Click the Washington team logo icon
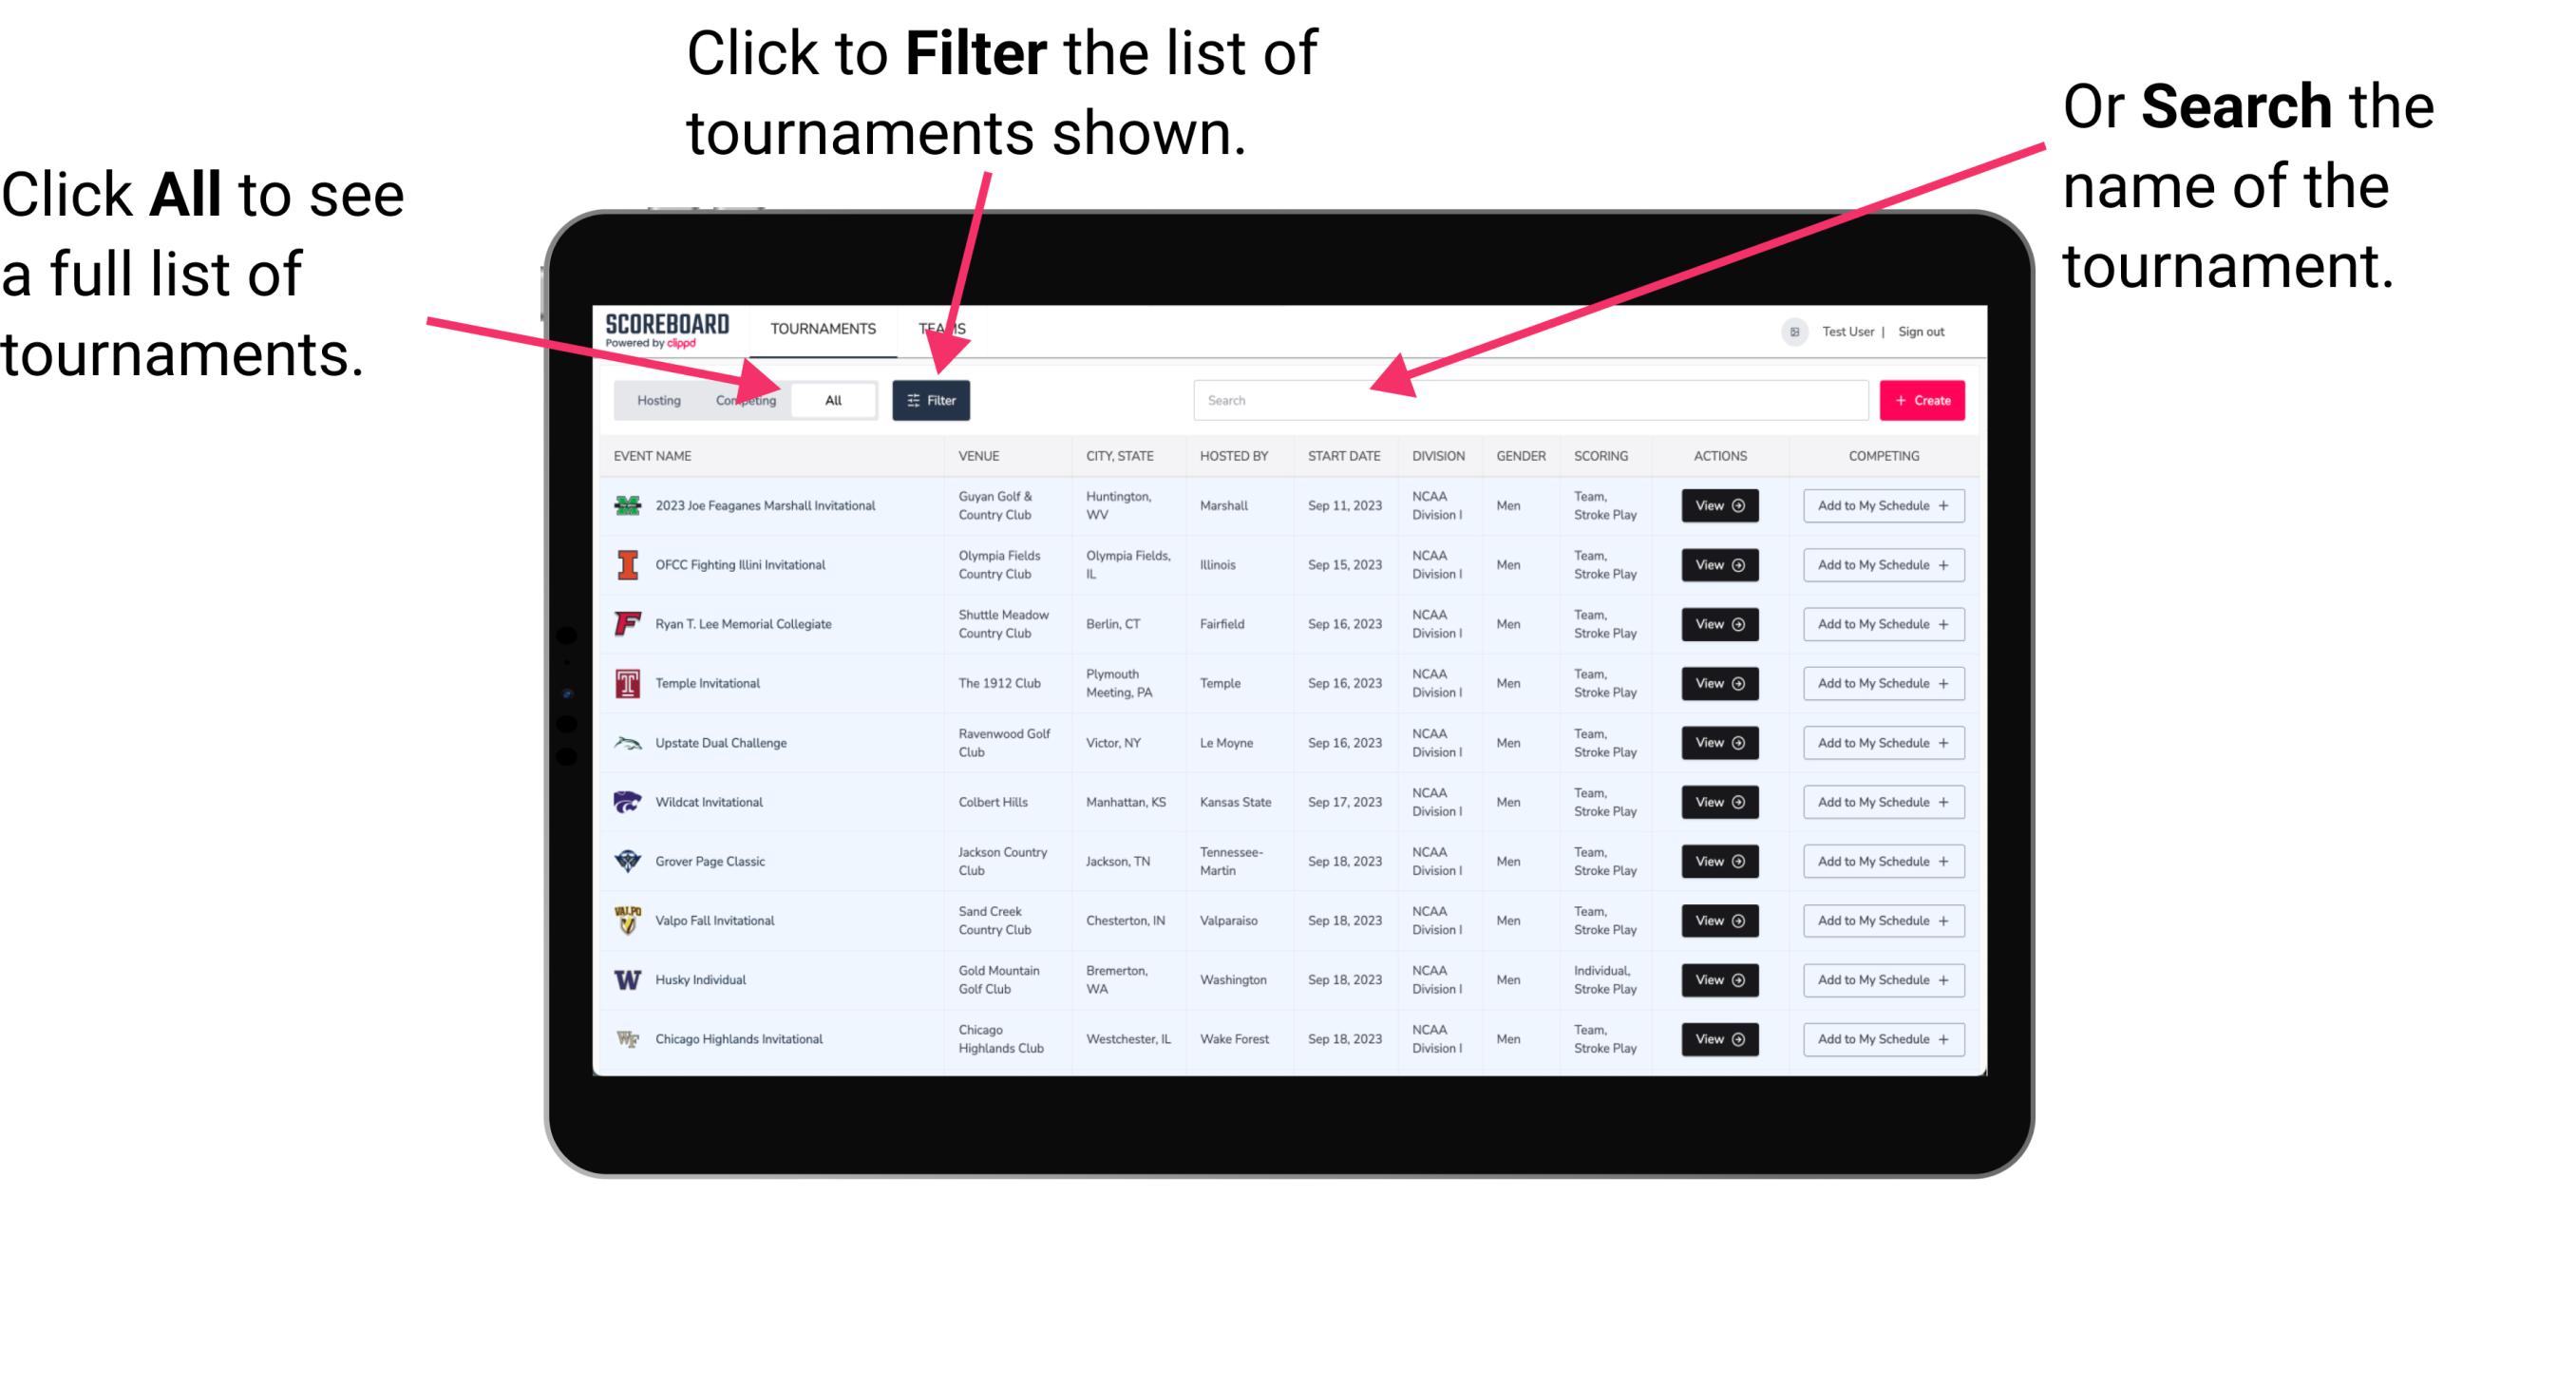 point(626,979)
